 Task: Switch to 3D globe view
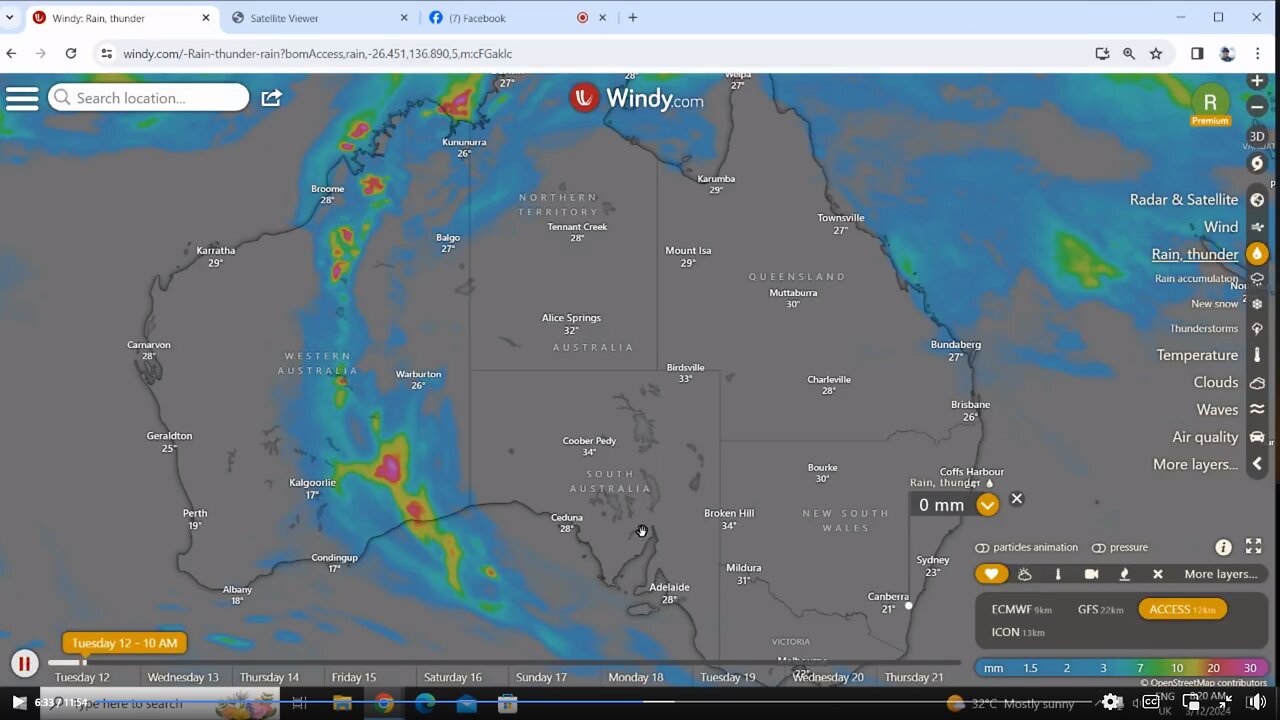(1257, 136)
